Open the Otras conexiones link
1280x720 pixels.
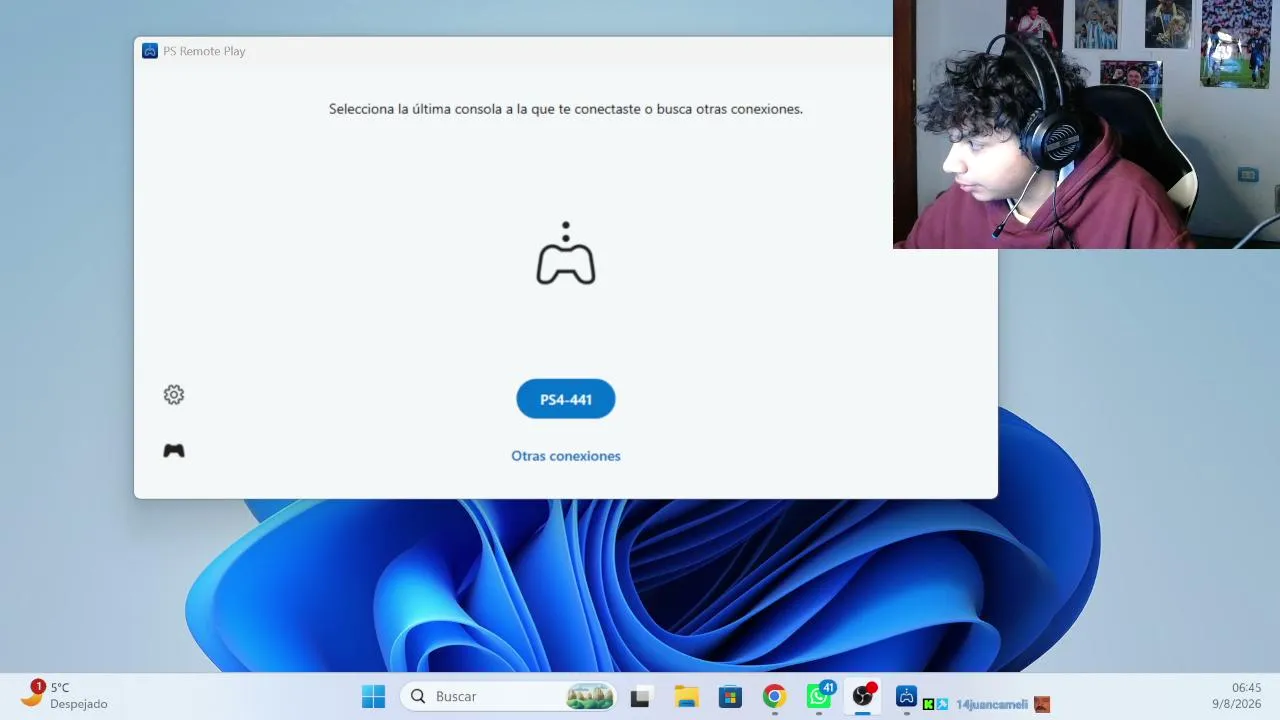coord(566,456)
